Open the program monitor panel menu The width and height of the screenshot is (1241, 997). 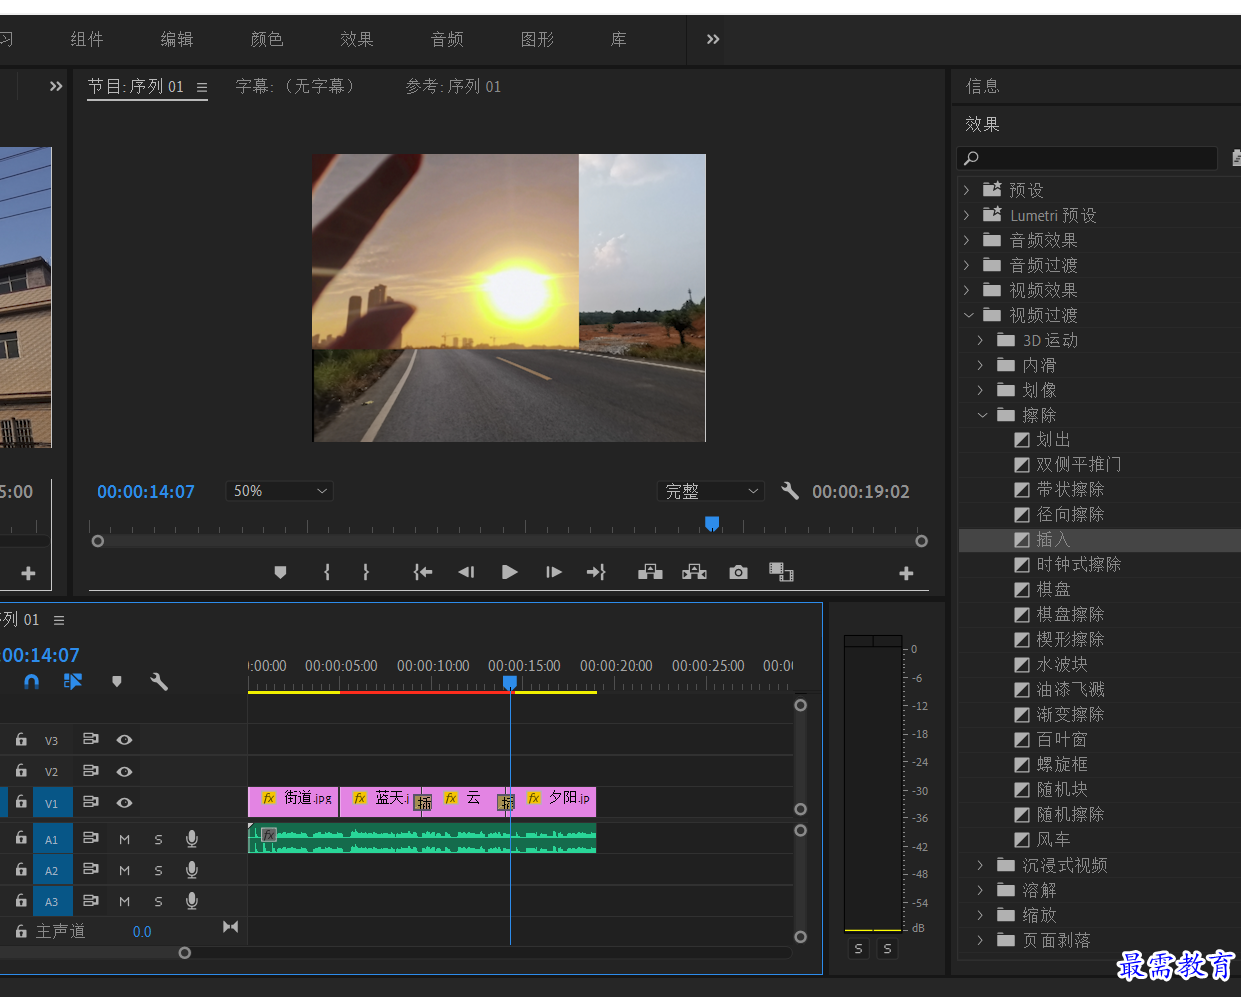(x=202, y=87)
